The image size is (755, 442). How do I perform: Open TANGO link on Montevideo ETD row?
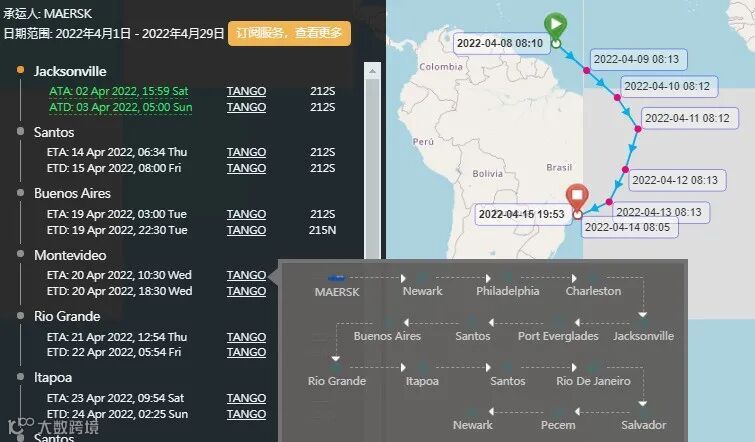(246, 291)
